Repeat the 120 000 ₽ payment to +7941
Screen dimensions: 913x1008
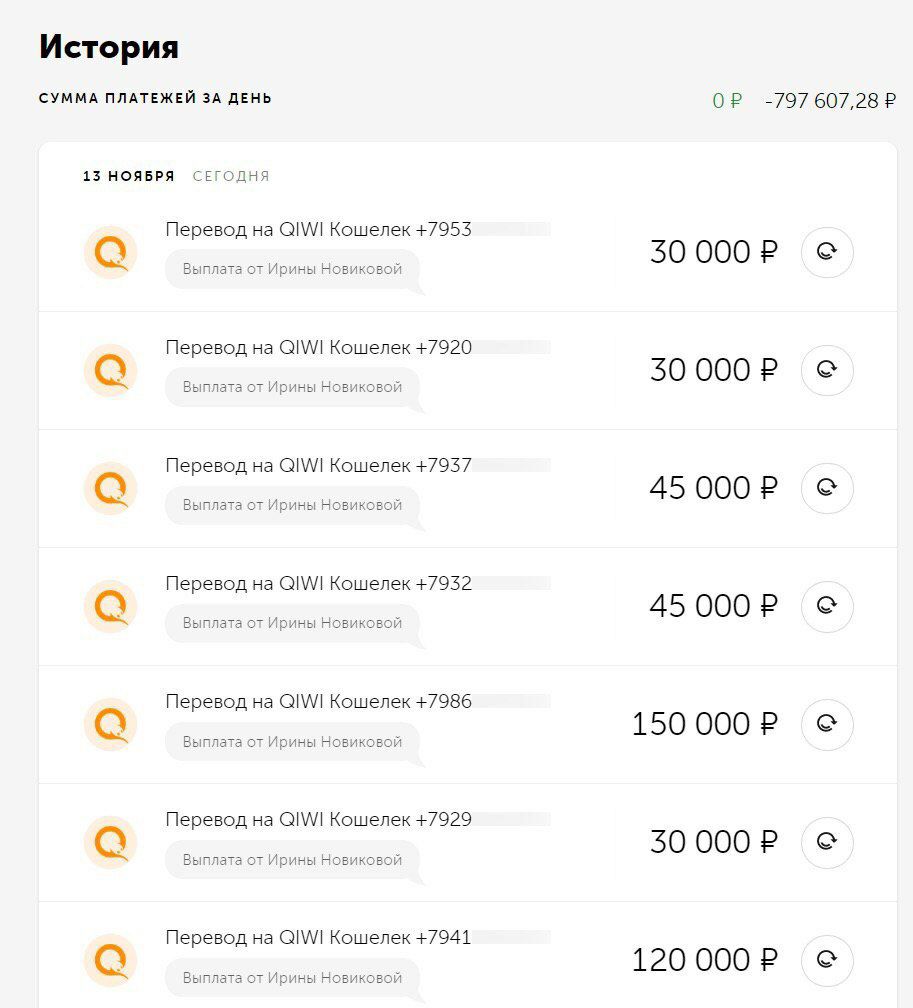(827, 960)
